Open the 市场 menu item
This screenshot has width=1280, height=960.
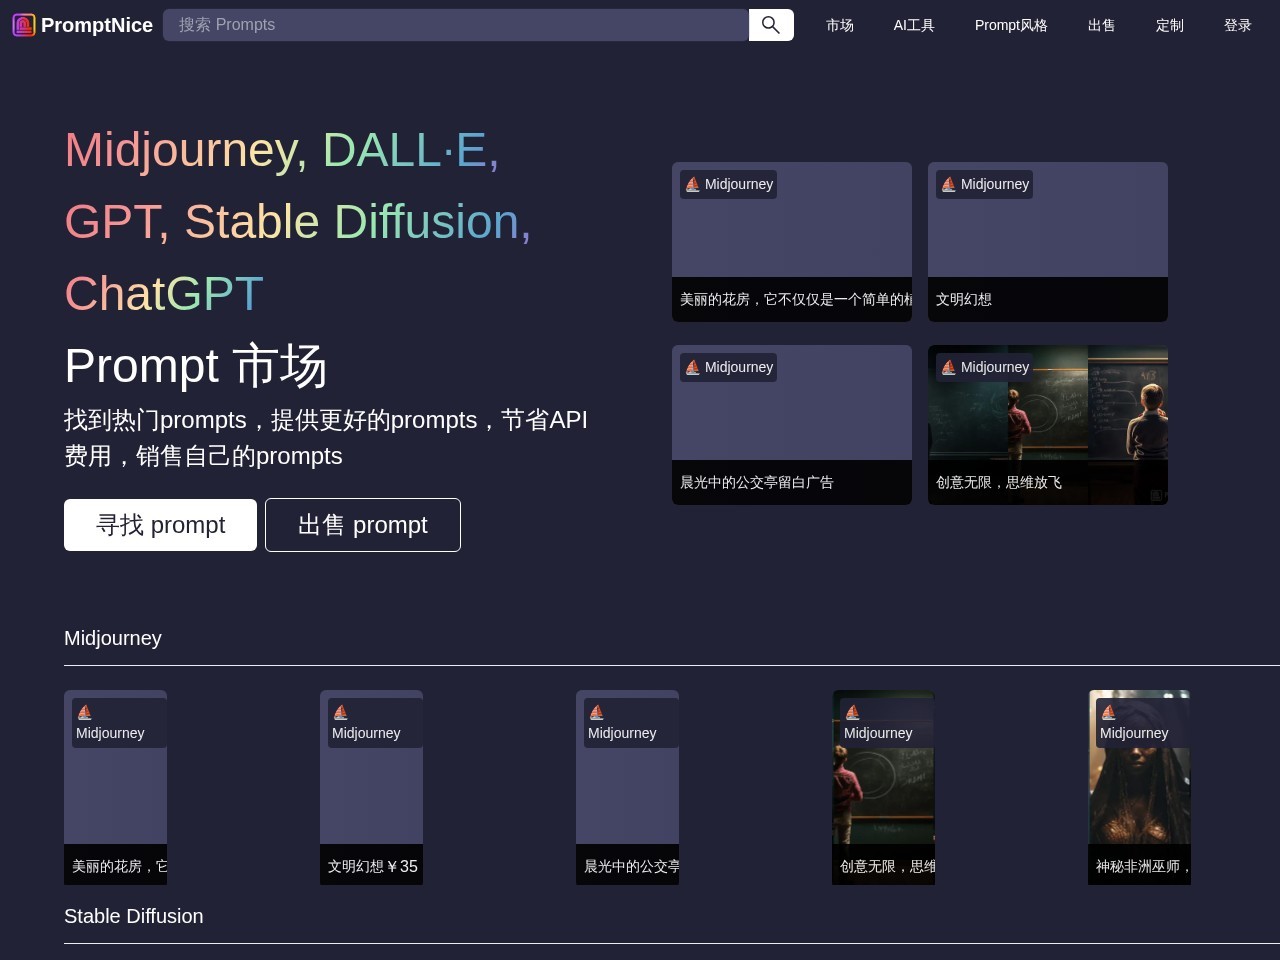tap(840, 25)
